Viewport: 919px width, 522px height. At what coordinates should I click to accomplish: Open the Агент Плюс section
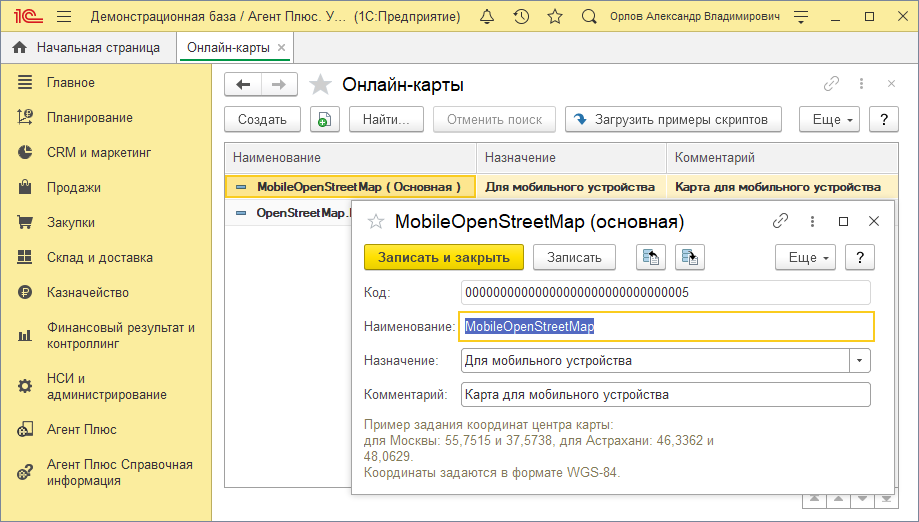coord(81,429)
